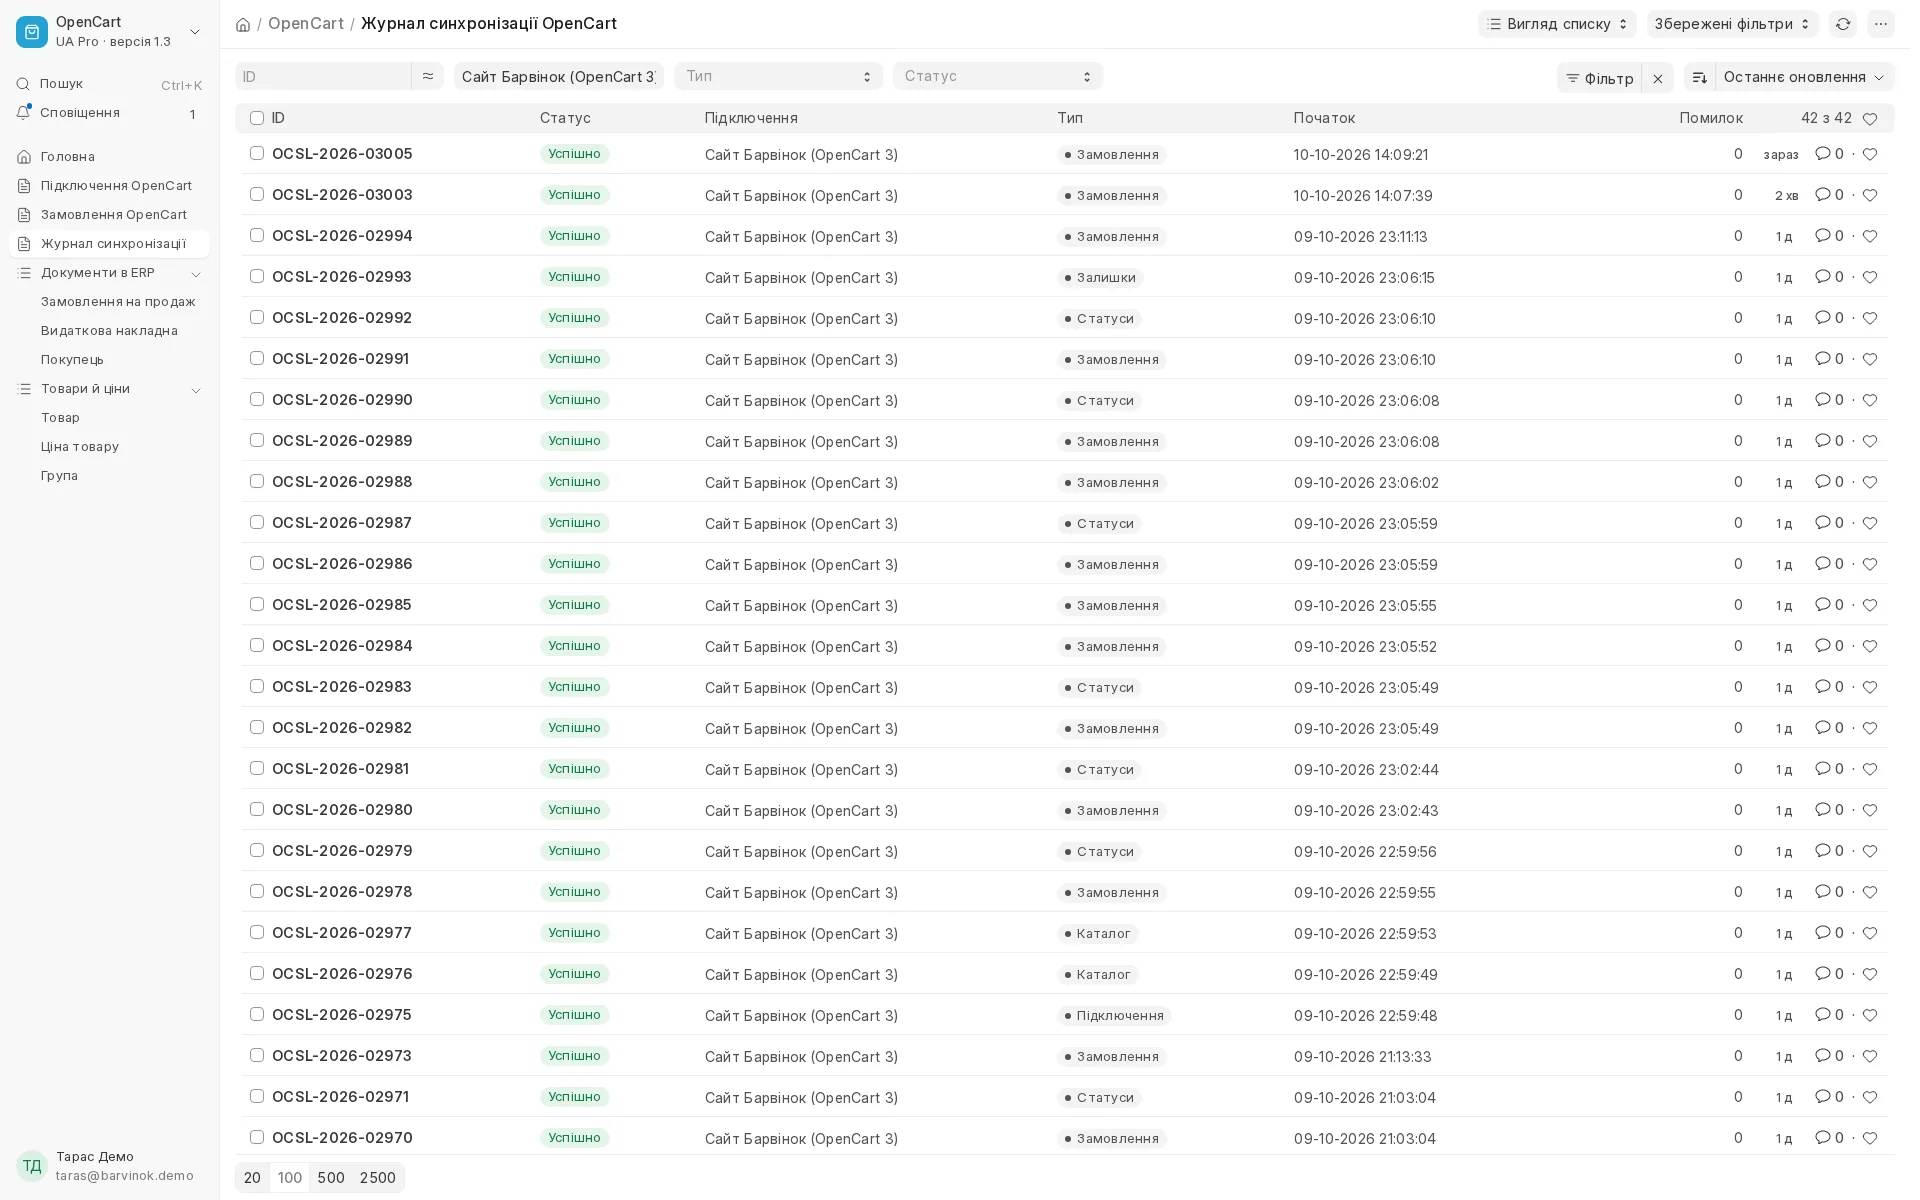The height and width of the screenshot is (1200, 1920).
Task: Open Сповіщення notifications
Action: click(109, 113)
